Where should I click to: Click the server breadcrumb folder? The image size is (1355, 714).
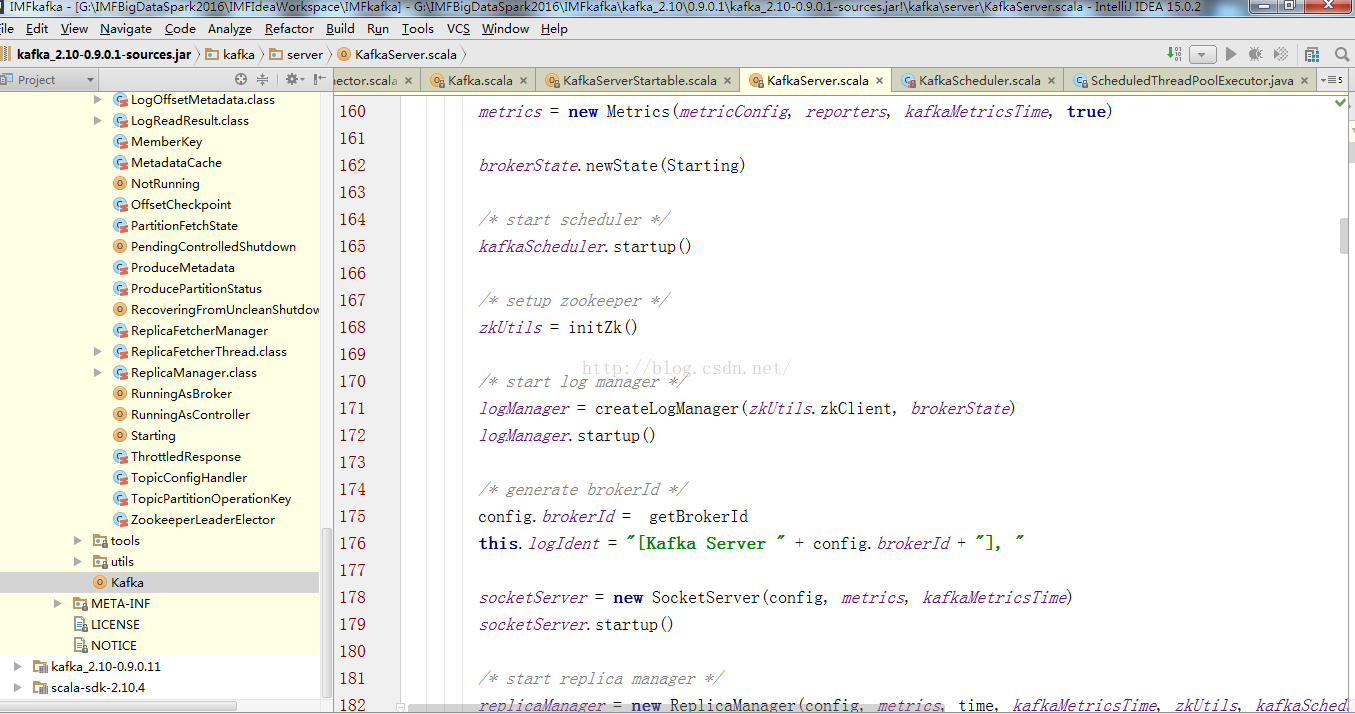click(297, 54)
